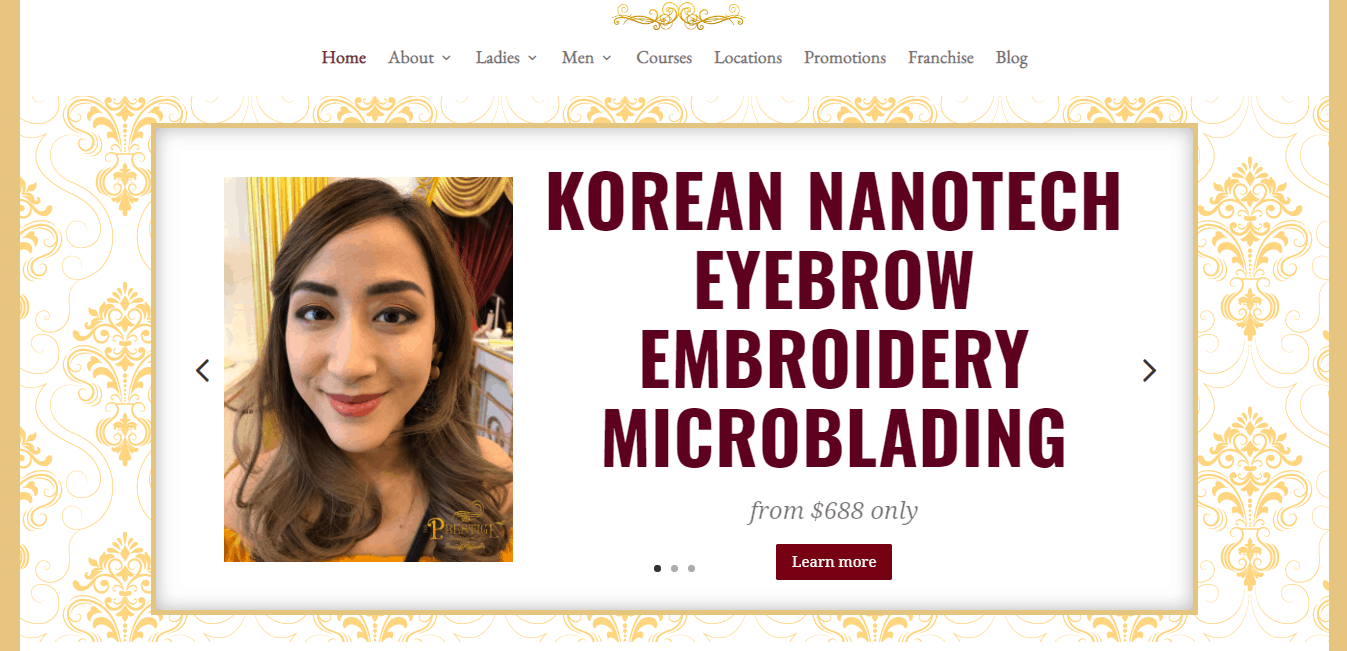1347x651 pixels.
Task: Click the Learn more button
Action: tap(834, 562)
